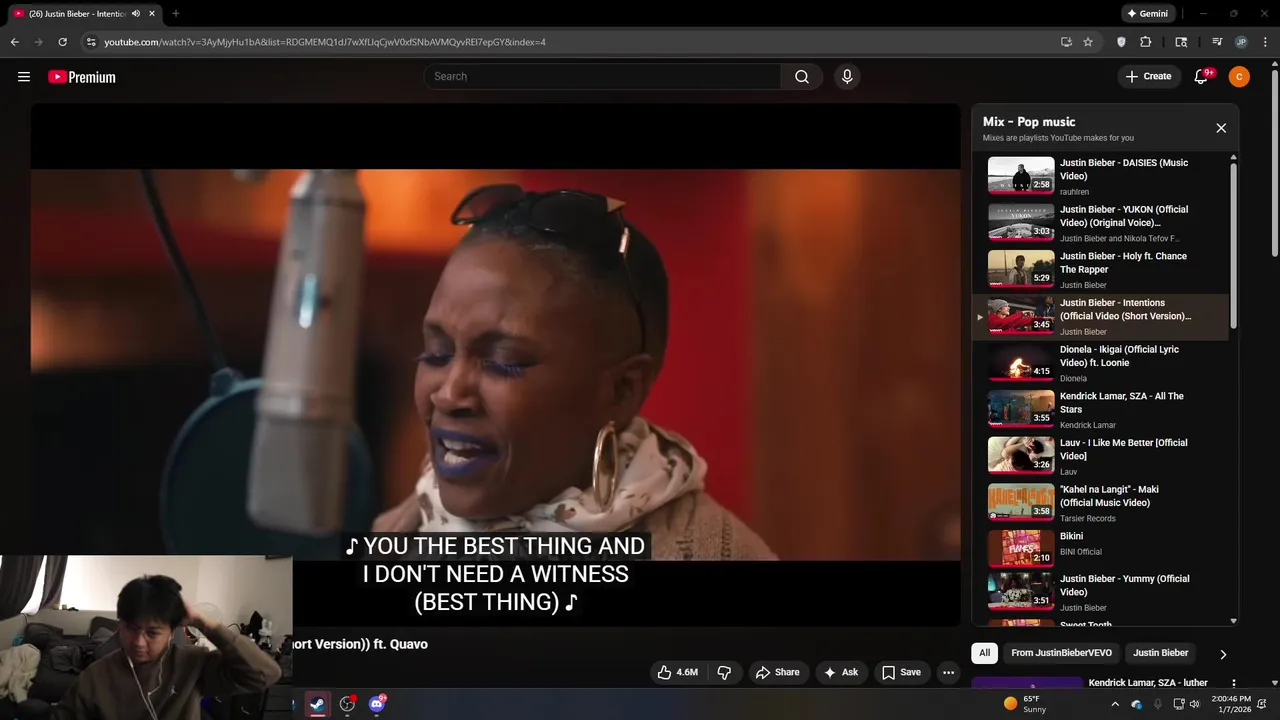This screenshot has width=1280, height=720.
Task: Play Justin Bieber - Yummy from mix
Action: [x=1100, y=592]
